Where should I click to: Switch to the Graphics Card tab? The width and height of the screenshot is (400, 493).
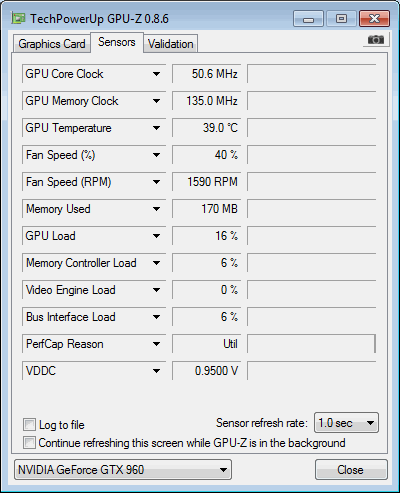52,44
